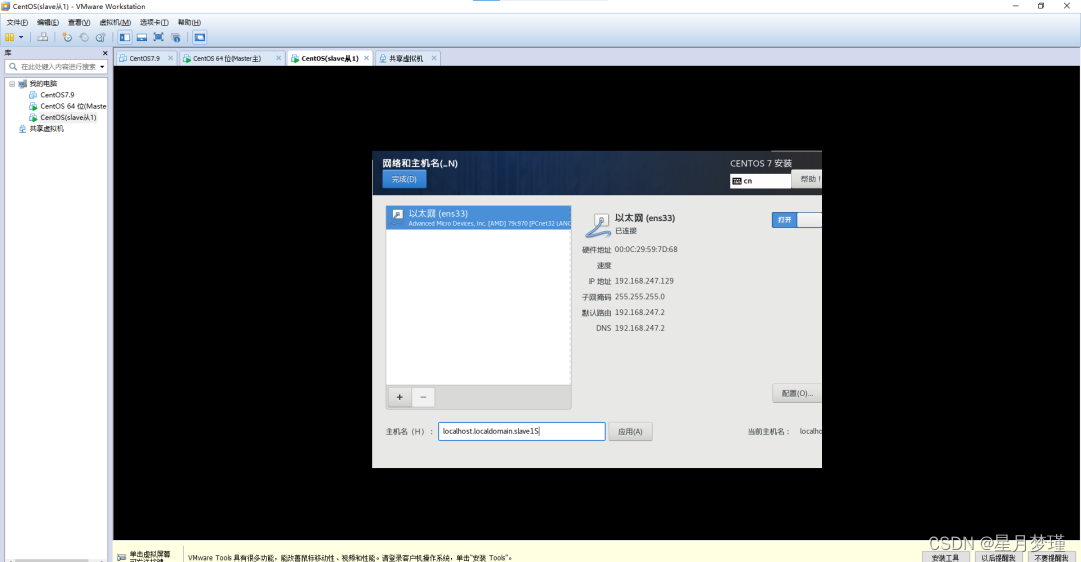Collapse the 我的电脑 tree node
The height and width of the screenshot is (562, 1081).
pos(12,83)
